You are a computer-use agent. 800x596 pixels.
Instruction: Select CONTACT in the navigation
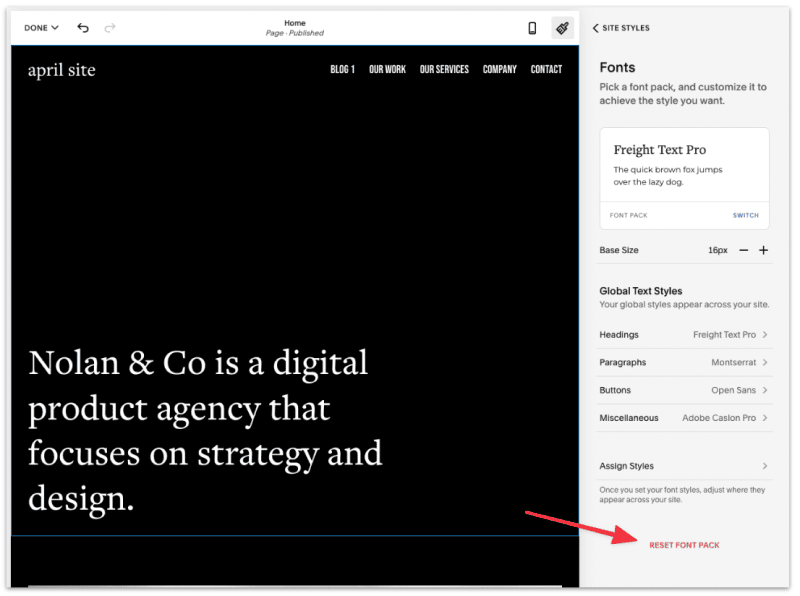[546, 69]
